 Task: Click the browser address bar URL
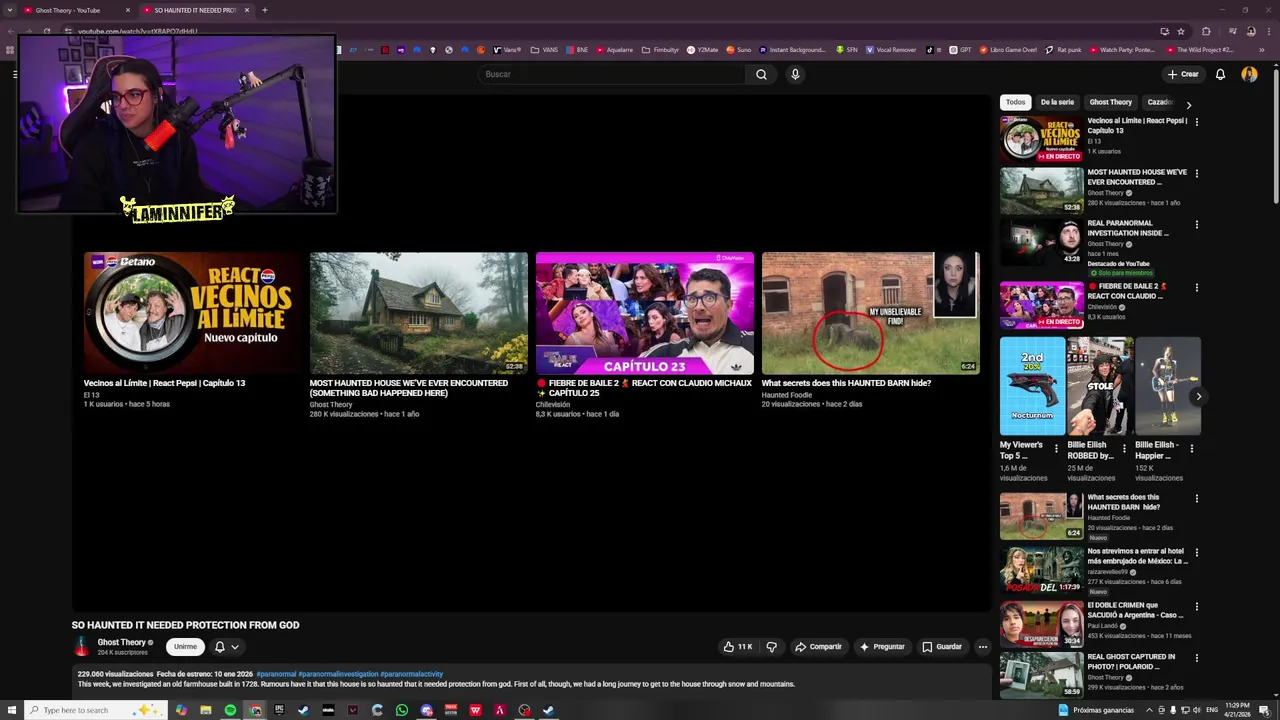click(x=138, y=31)
